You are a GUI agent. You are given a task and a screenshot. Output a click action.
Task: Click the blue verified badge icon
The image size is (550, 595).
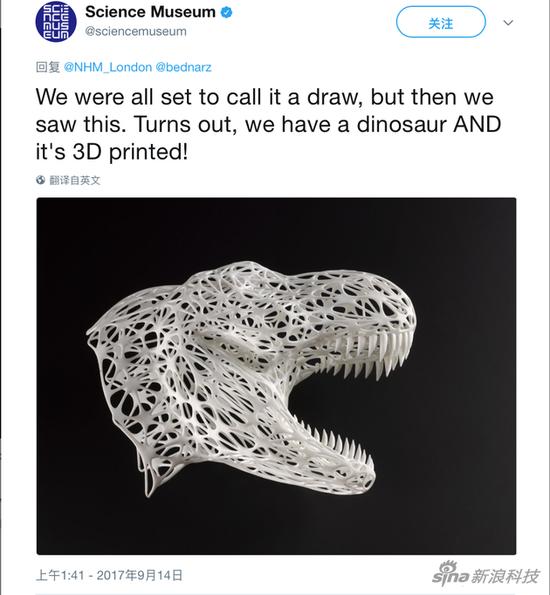click(227, 13)
